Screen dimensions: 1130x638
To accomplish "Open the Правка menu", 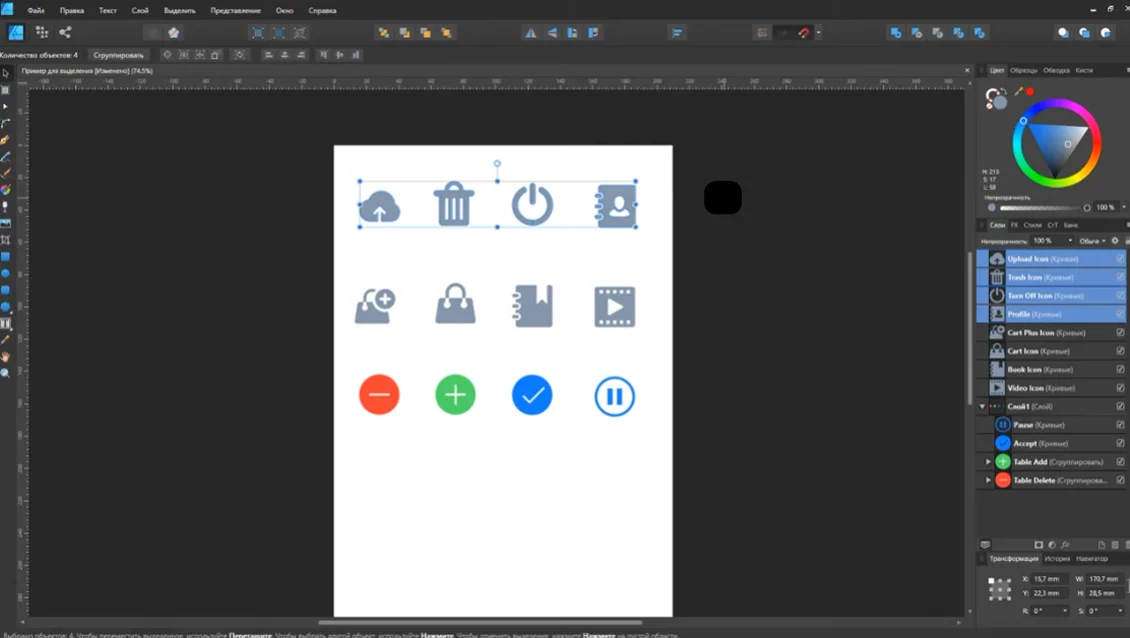I will (71, 11).
